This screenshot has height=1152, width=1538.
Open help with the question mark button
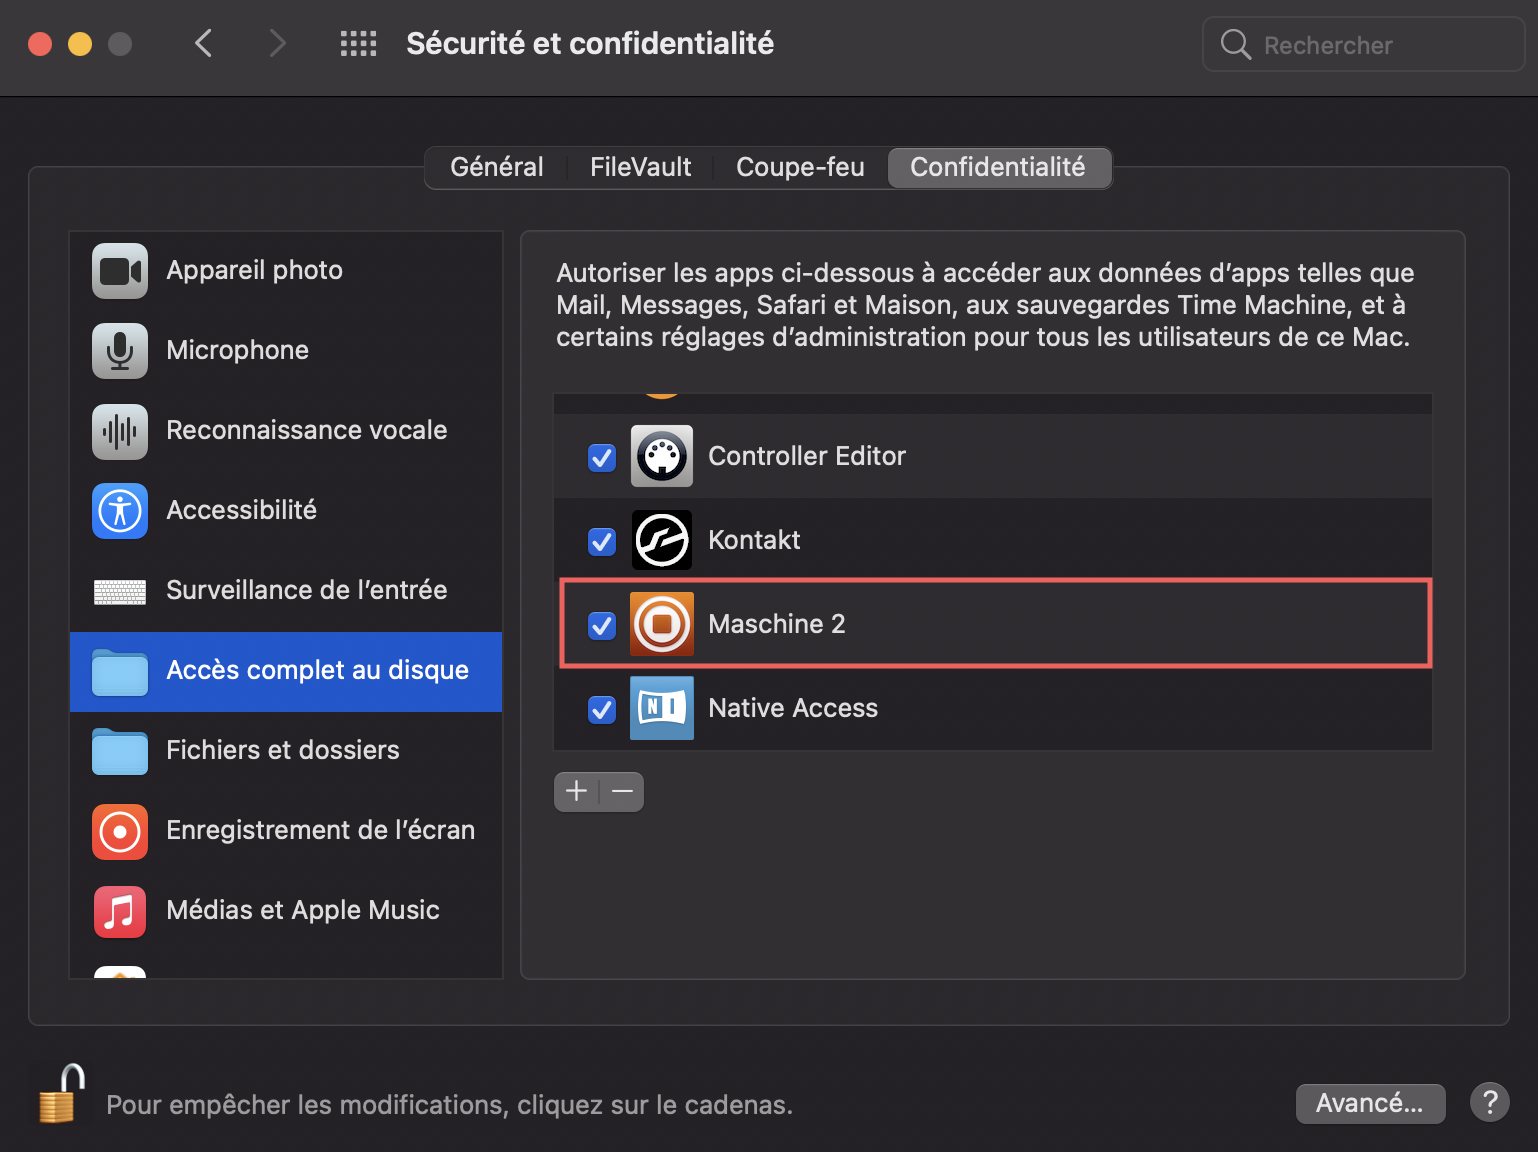tap(1490, 1102)
